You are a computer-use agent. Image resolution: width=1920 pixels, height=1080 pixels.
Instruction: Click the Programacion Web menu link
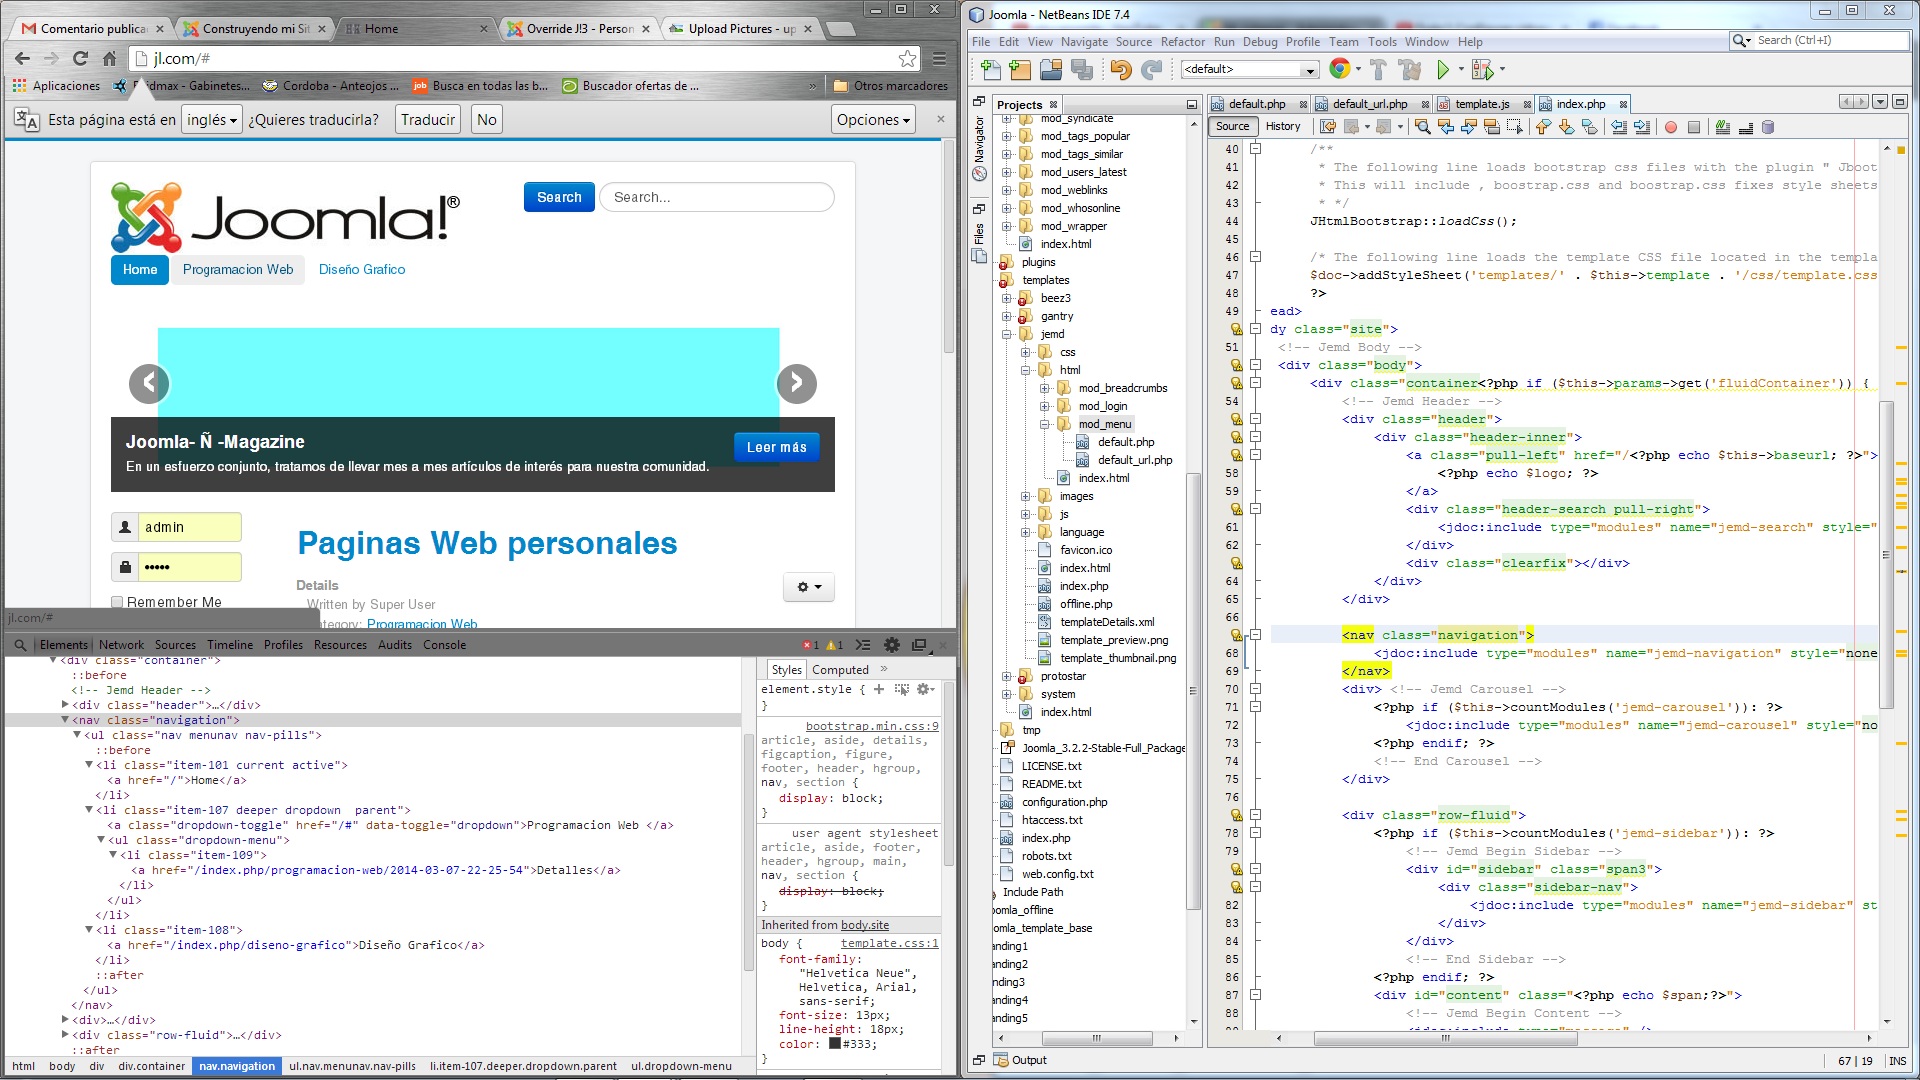238,269
